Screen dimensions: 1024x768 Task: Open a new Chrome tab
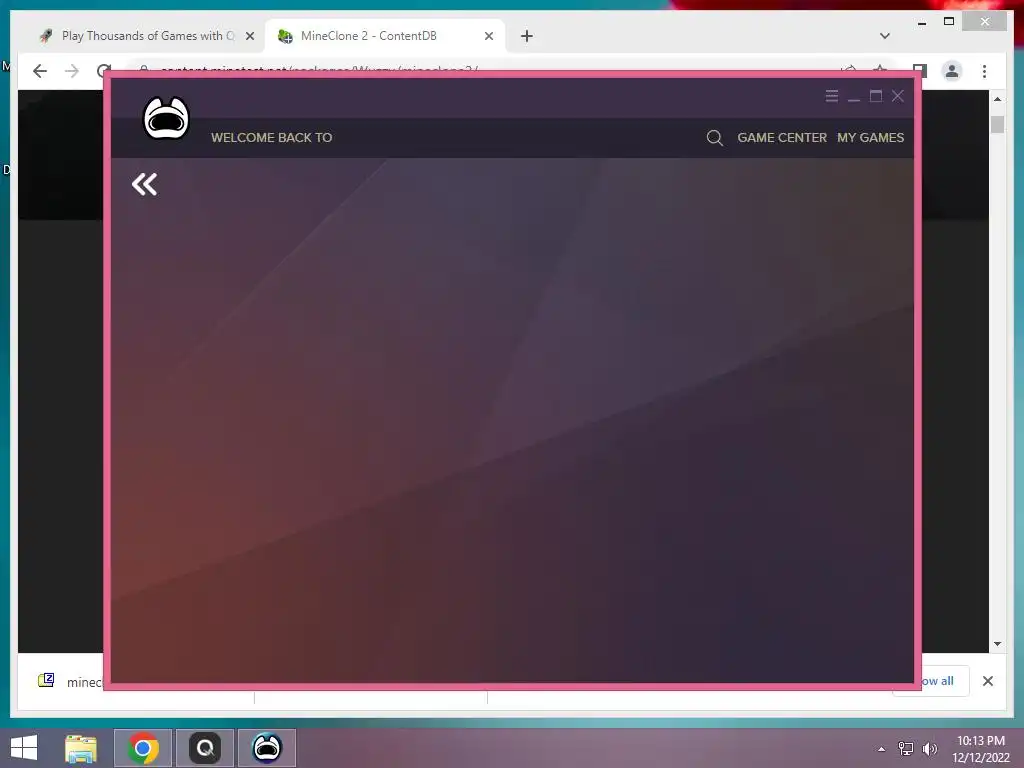[526, 36]
